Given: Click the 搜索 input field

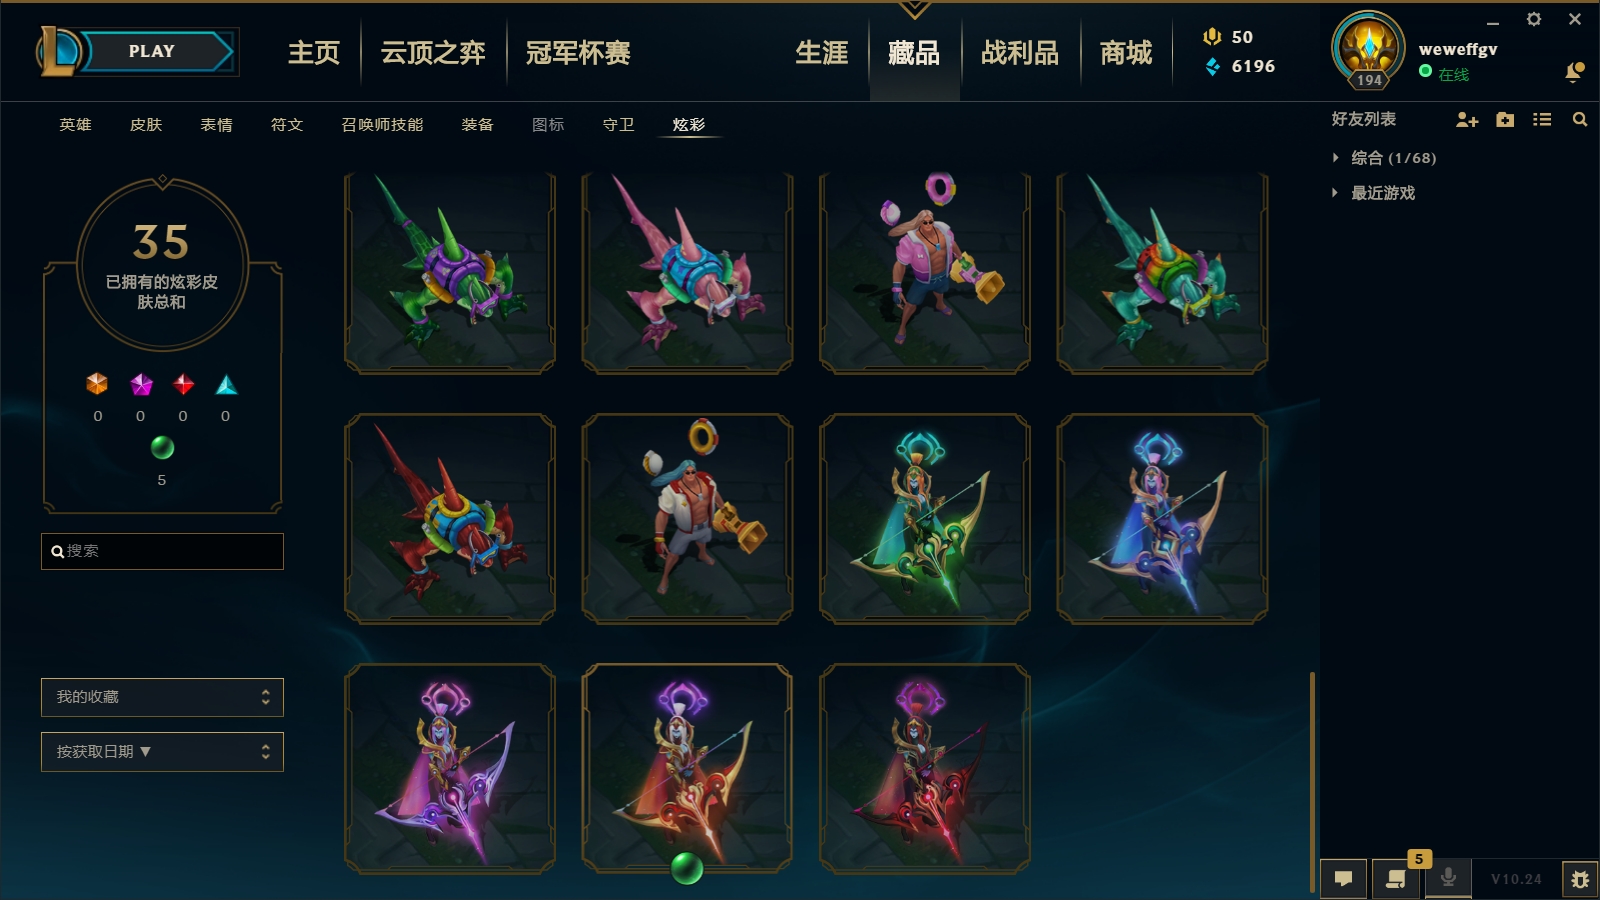Looking at the screenshot, I should [162, 551].
